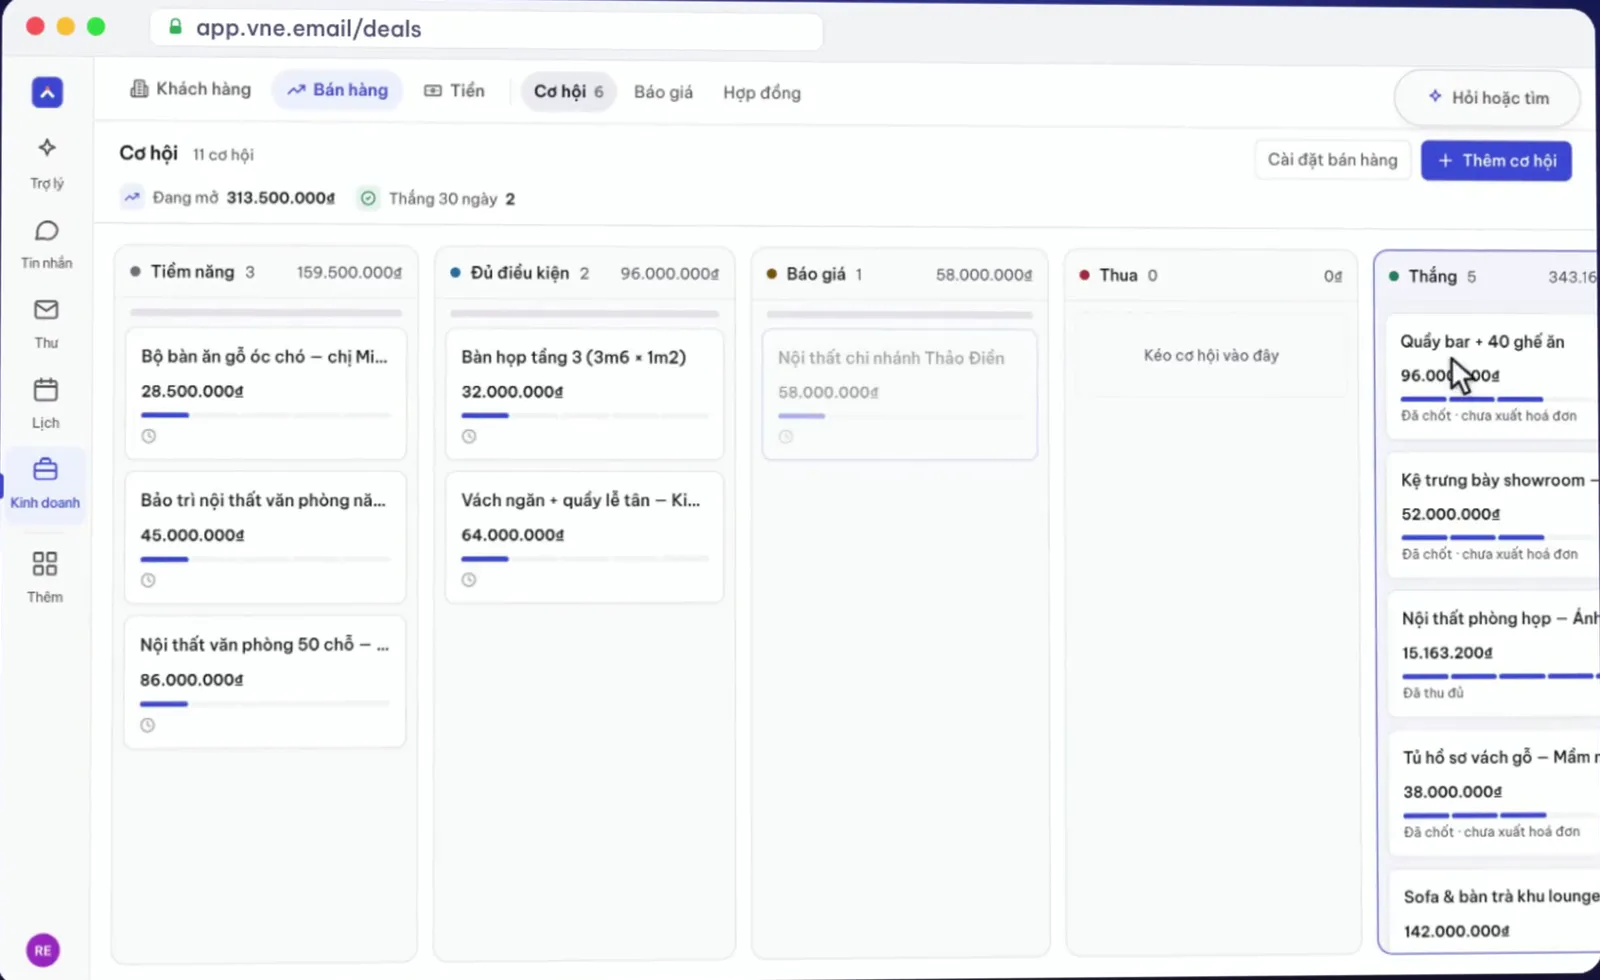This screenshot has height=980, width=1600.
Task: Click the browser address bar
Action: 486,28
